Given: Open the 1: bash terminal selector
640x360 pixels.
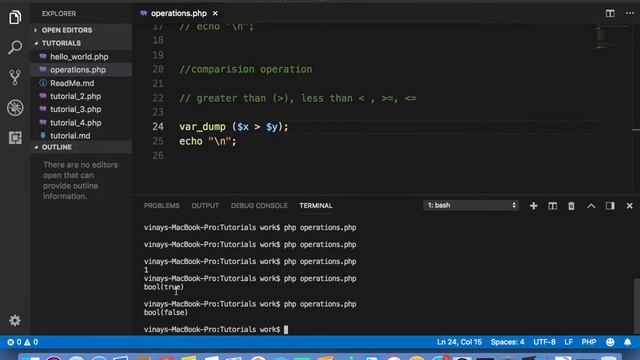Looking at the screenshot, I should click(x=471, y=205).
